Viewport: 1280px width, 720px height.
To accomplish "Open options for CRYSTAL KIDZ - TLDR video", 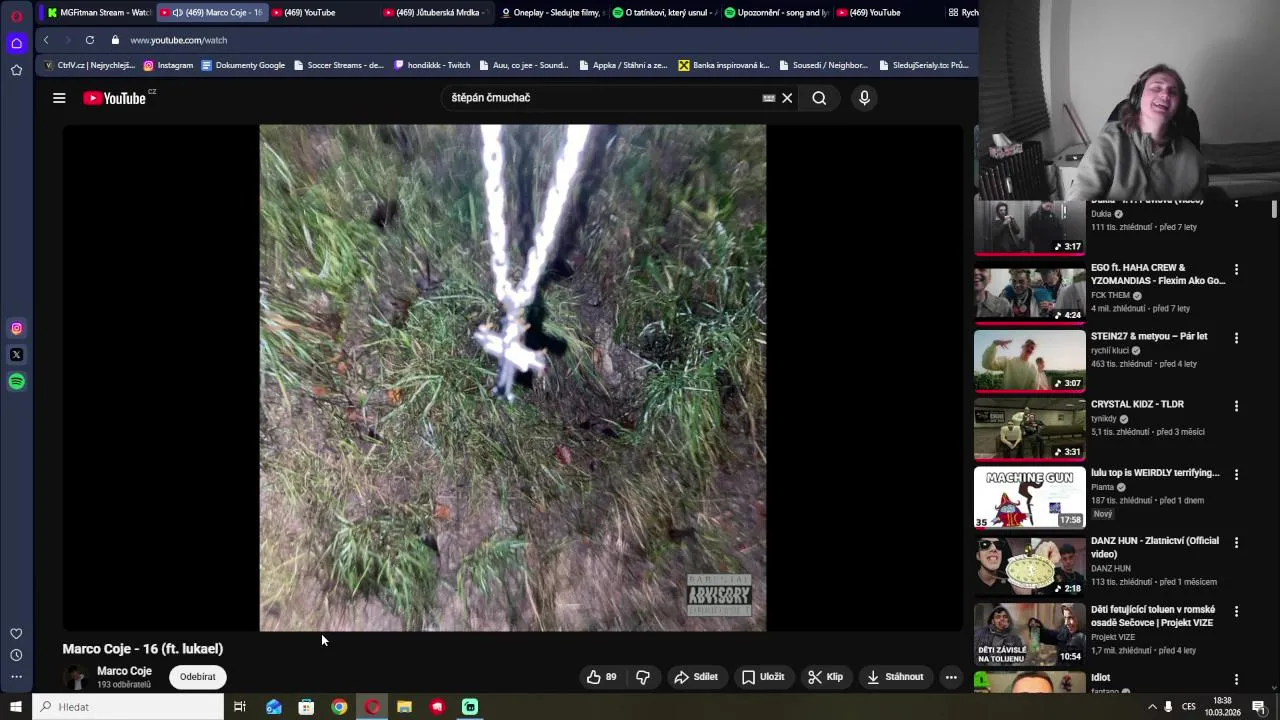I will [x=1236, y=406].
